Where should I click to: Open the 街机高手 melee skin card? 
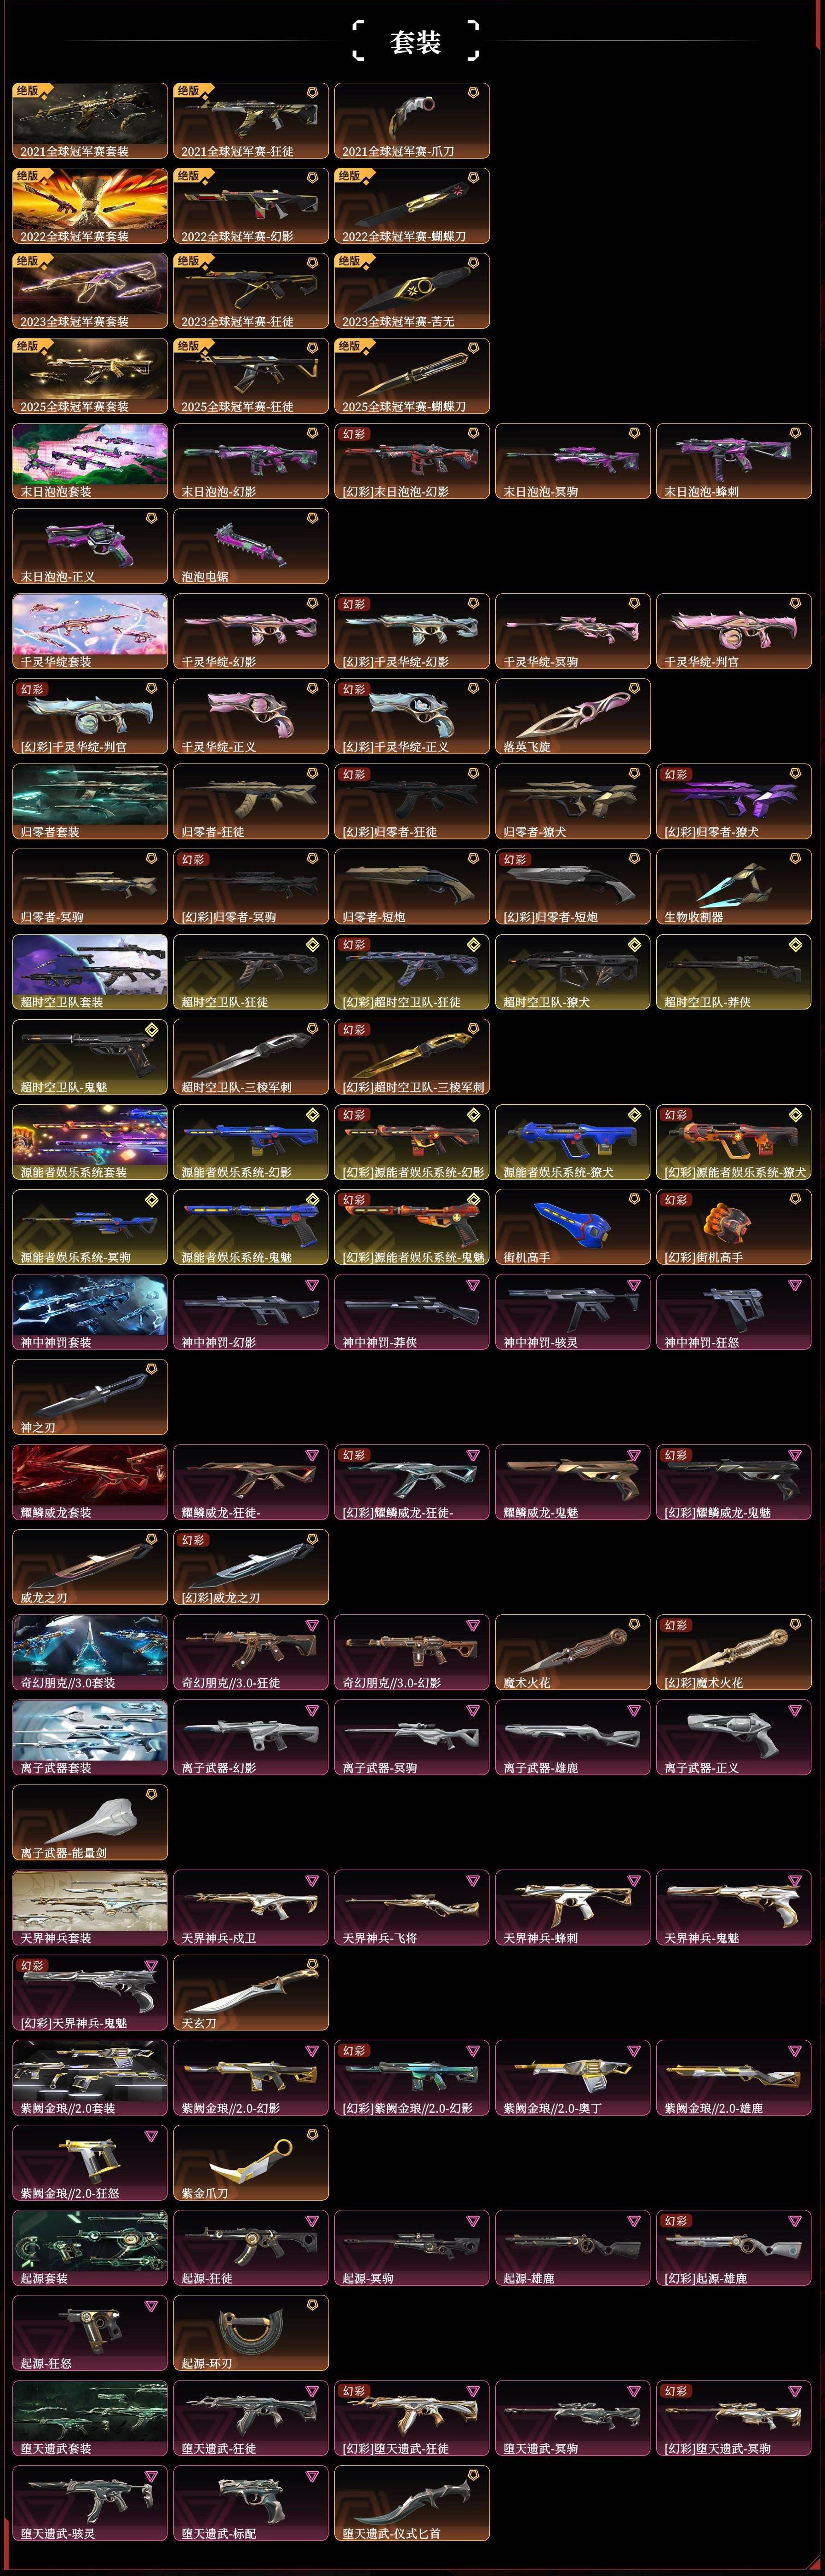point(573,1227)
